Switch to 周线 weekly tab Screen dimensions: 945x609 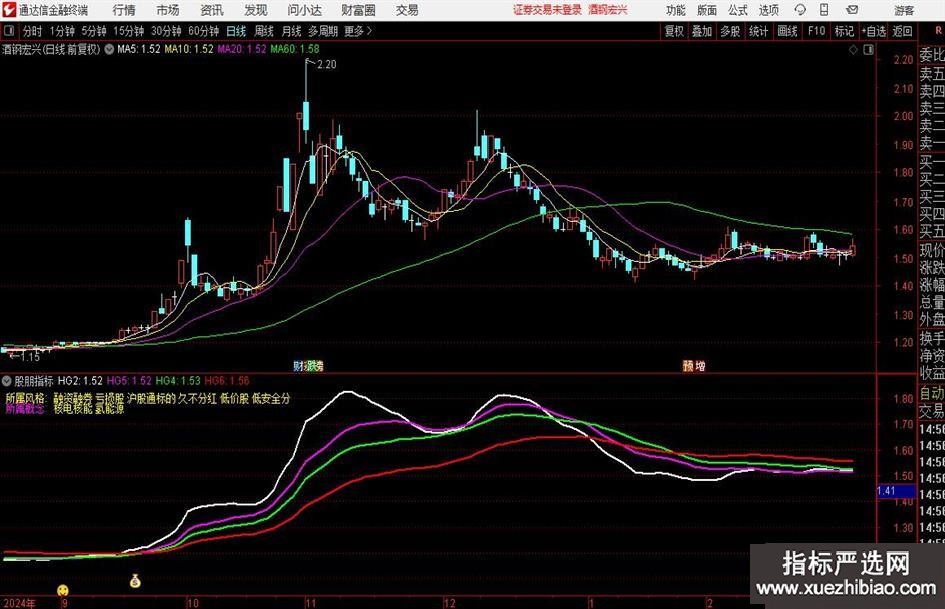[264, 31]
